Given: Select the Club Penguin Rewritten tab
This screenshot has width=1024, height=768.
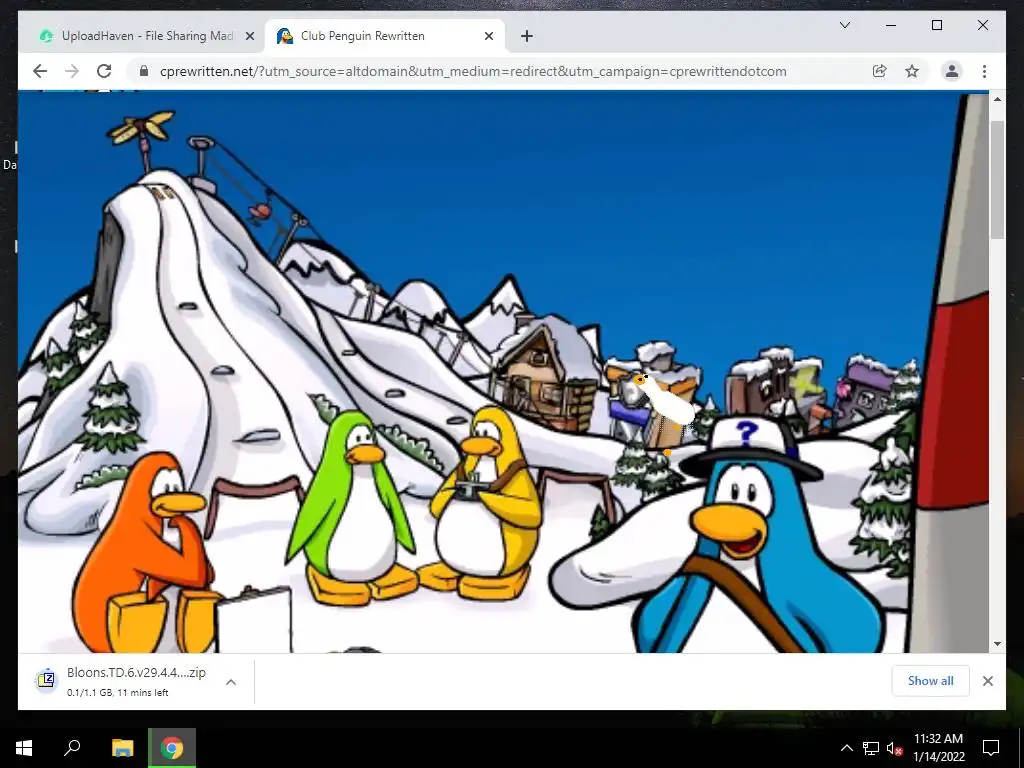Looking at the screenshot, I should click(385, 36).
